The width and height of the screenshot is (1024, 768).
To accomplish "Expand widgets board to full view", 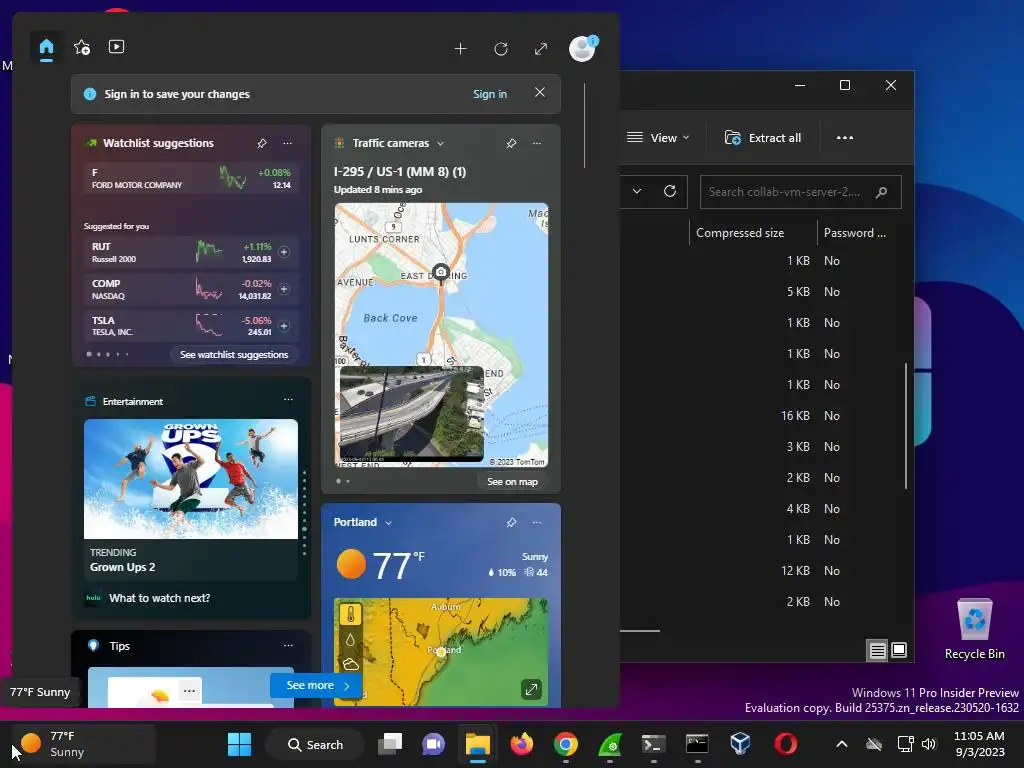I will click(x=541, y=49).
